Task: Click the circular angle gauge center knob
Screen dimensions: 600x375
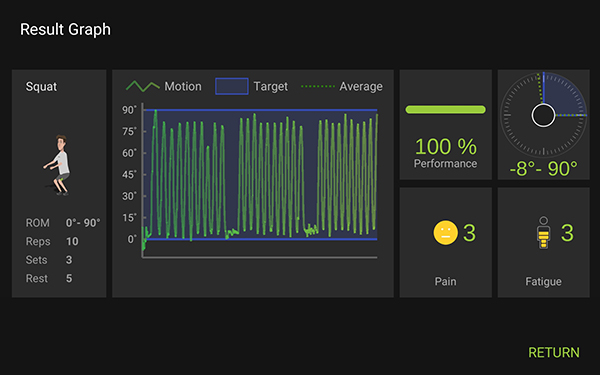Action: tap(543, 115)
